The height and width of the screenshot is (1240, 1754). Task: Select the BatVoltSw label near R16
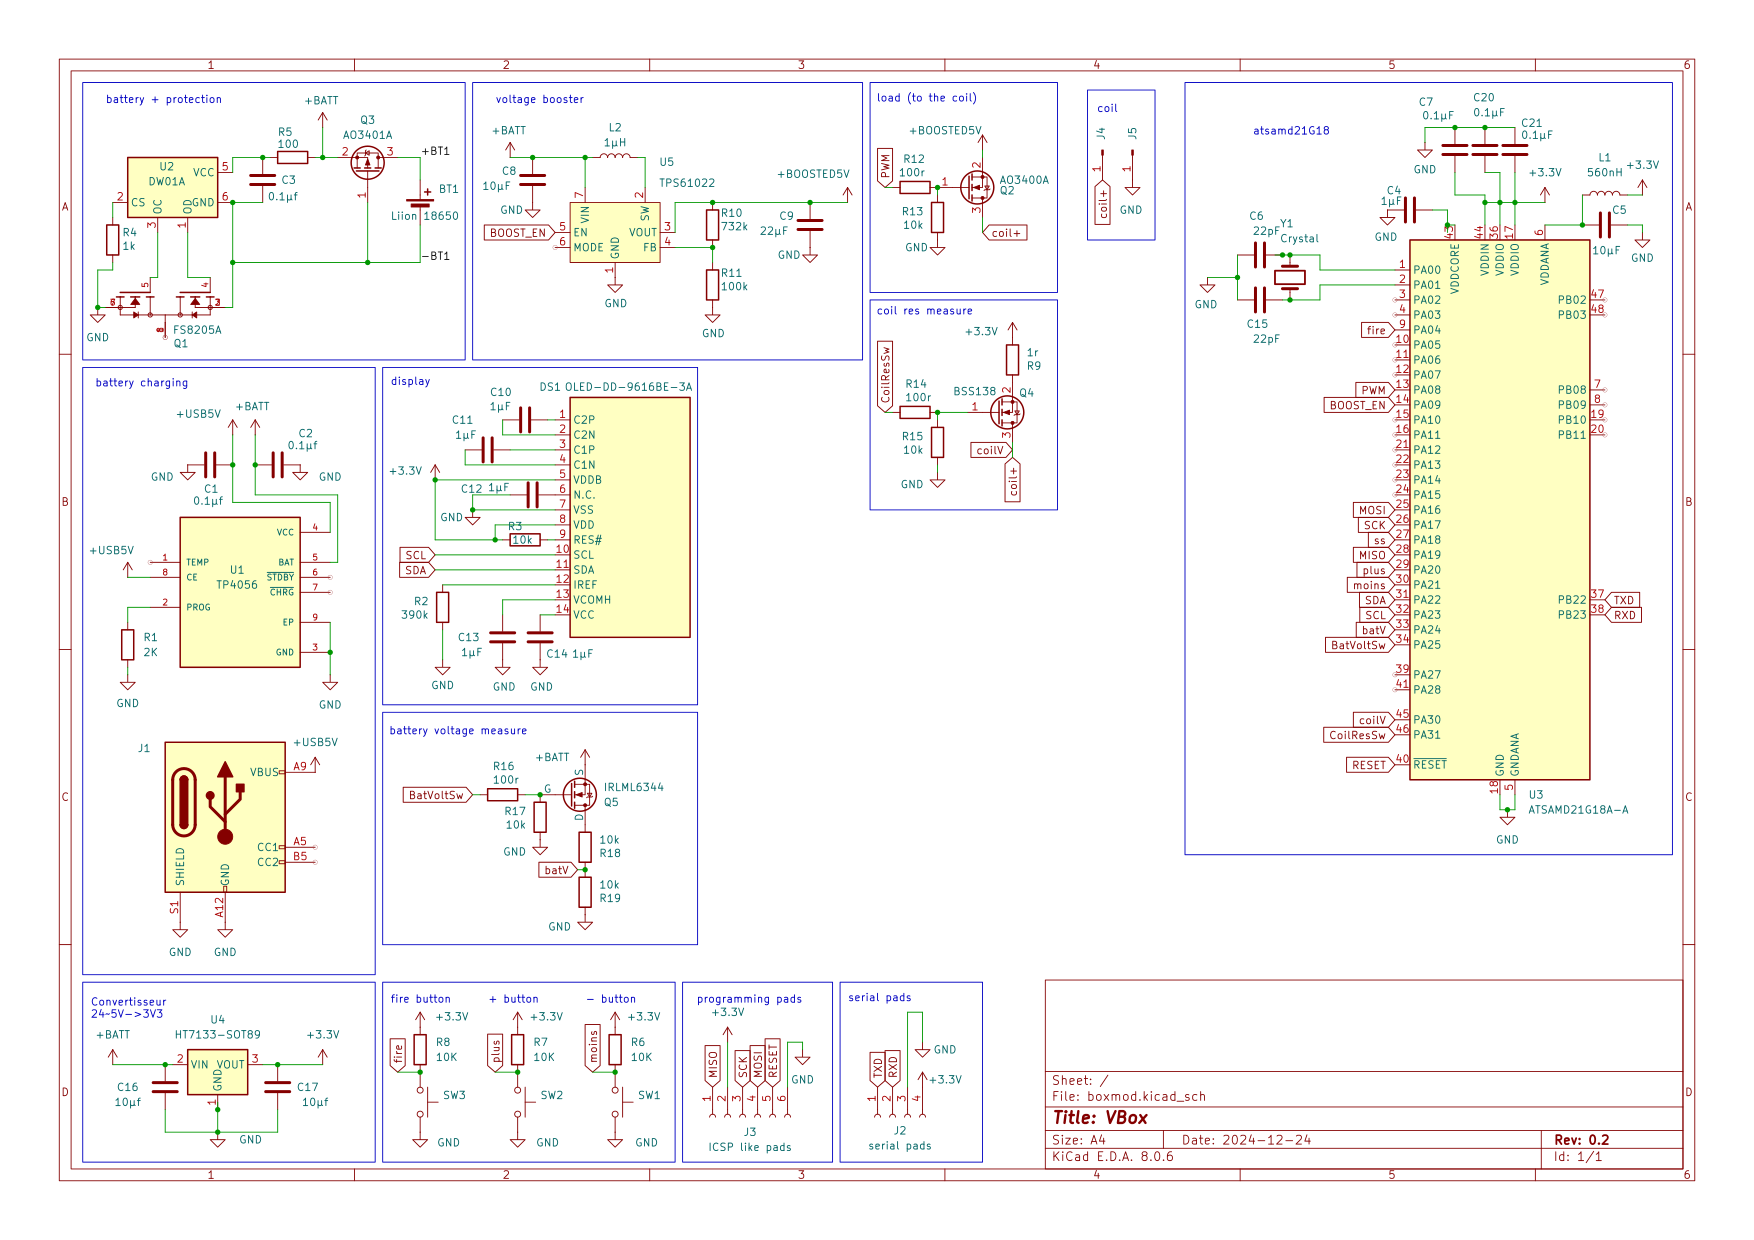pos(438,795)
